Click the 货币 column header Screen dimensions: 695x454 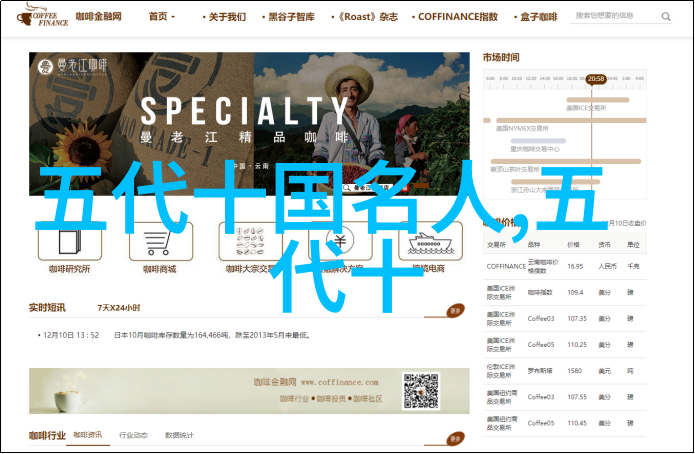(604, 245)
